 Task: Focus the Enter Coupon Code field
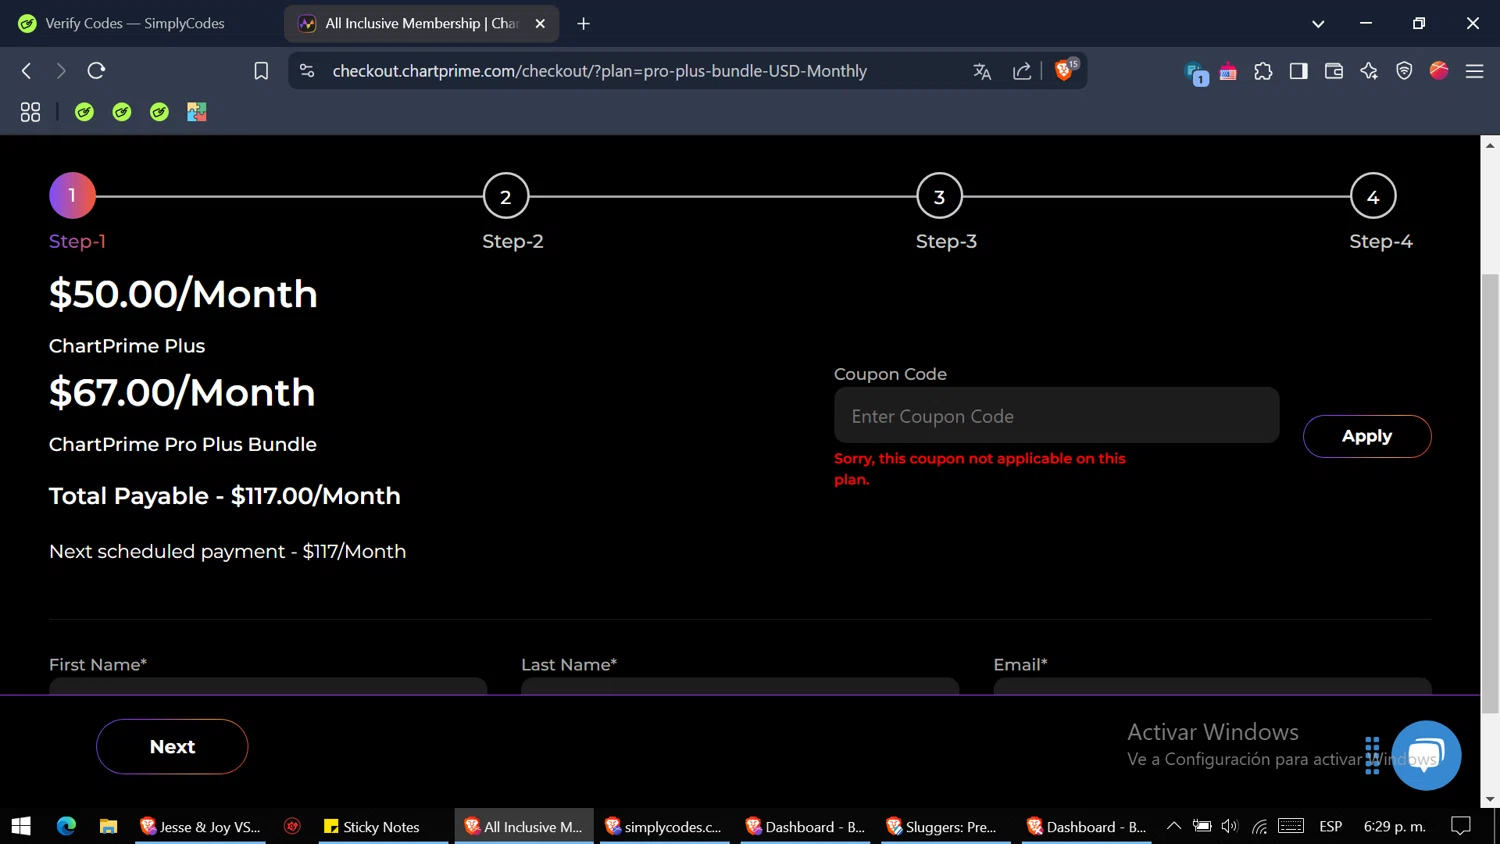pyautogui.click(x=1056, y=415)
